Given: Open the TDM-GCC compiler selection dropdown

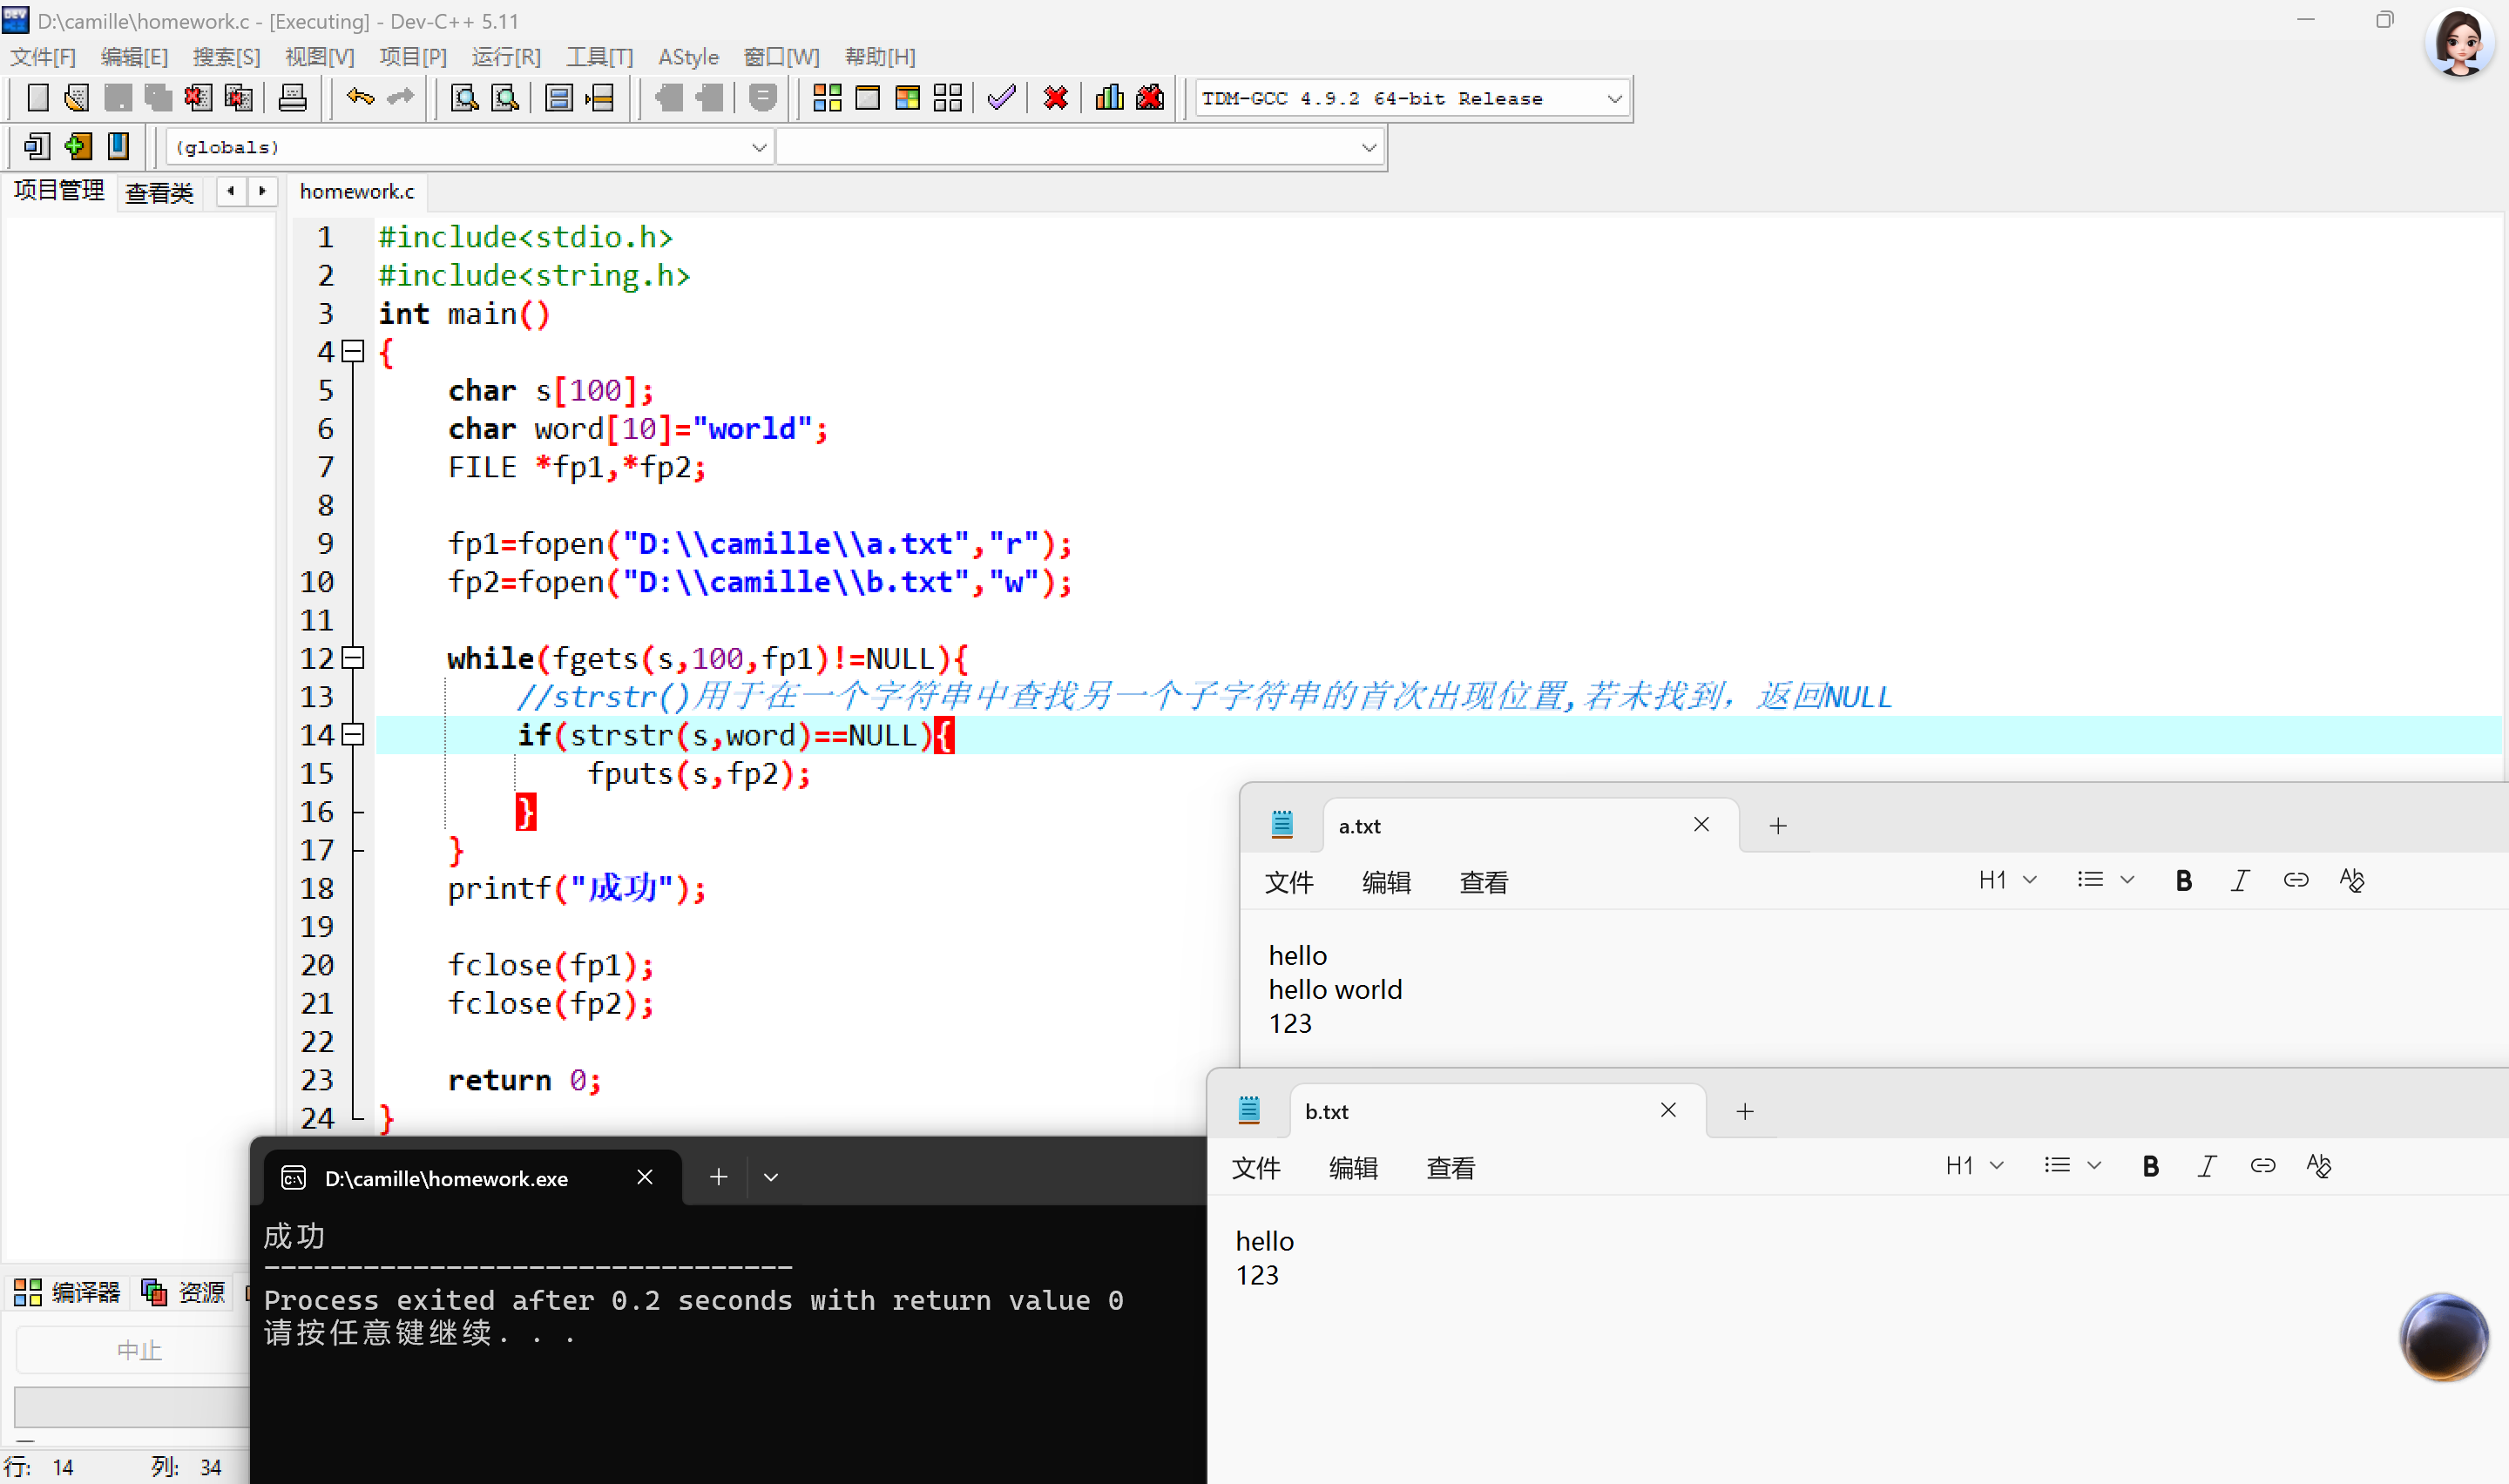Looking at the screenshot, I should tap(1613, 99).
